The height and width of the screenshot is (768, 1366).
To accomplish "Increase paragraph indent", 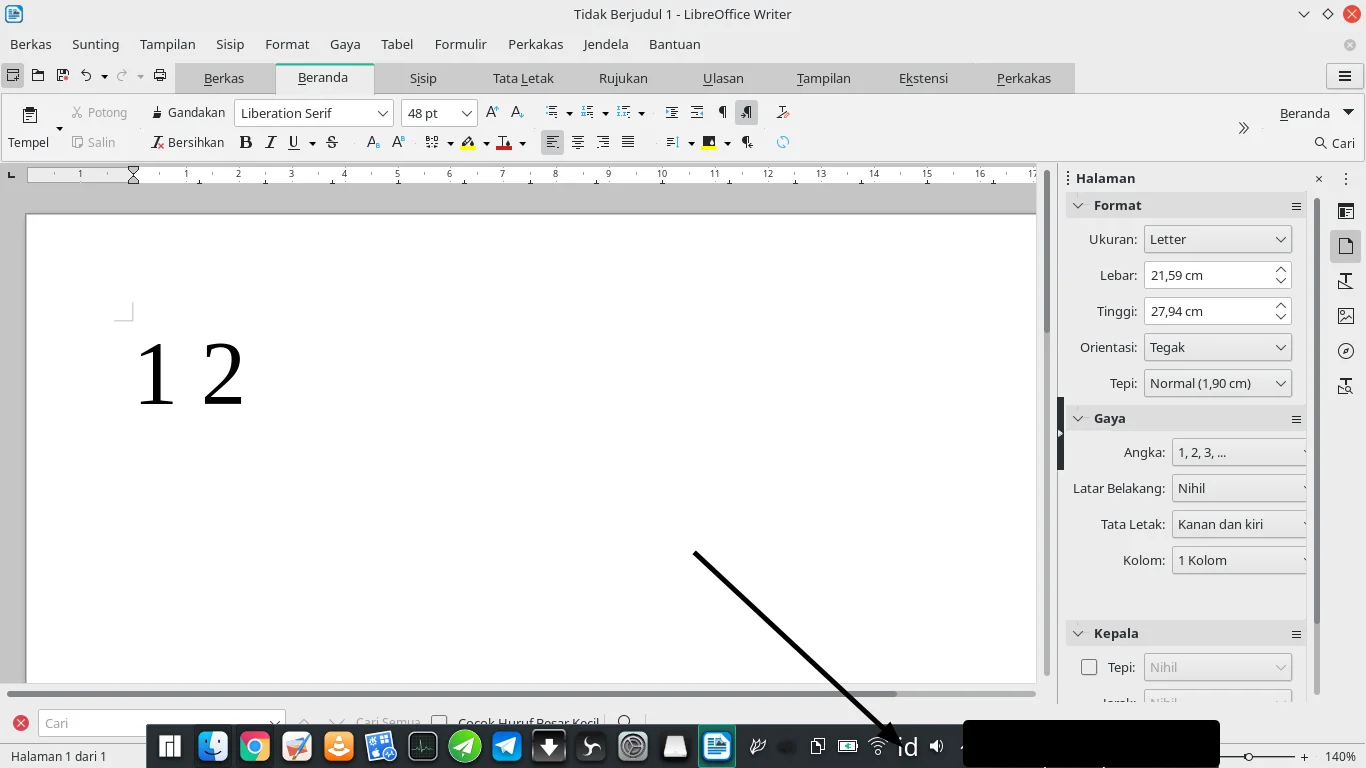I will point(672,113).
